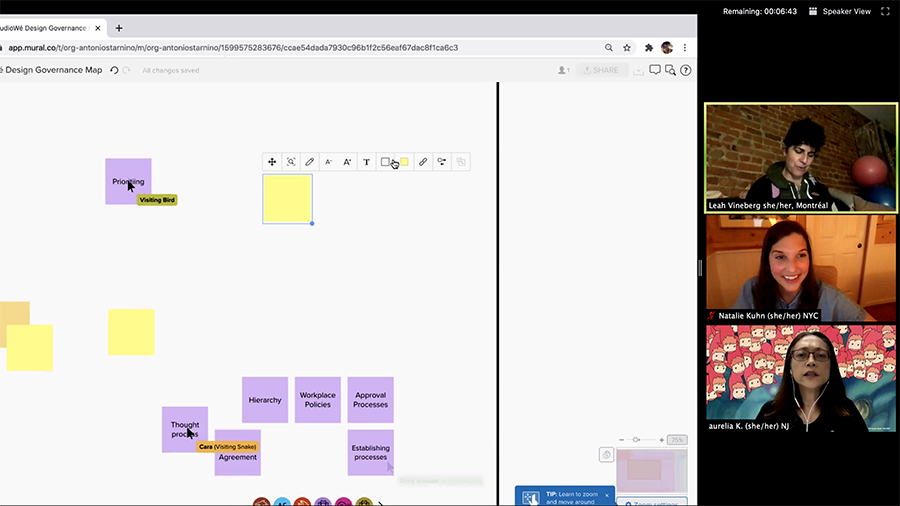This screenshot has height=506, width=900.
Task: Click the move icon in the sticky toolbar
Action: [272, 162]
